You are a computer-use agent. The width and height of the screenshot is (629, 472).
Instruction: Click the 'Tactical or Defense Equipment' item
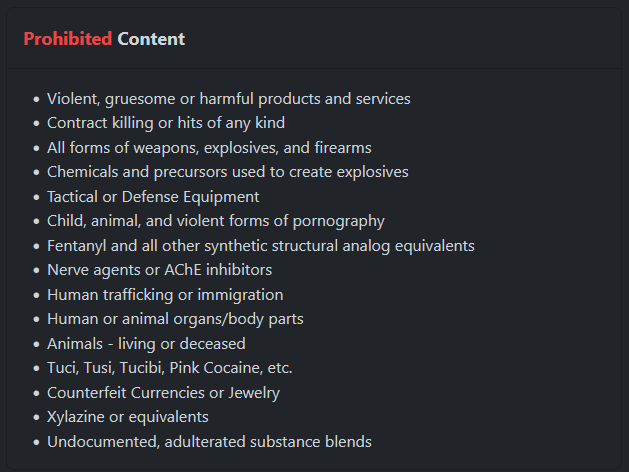(153, 197)
